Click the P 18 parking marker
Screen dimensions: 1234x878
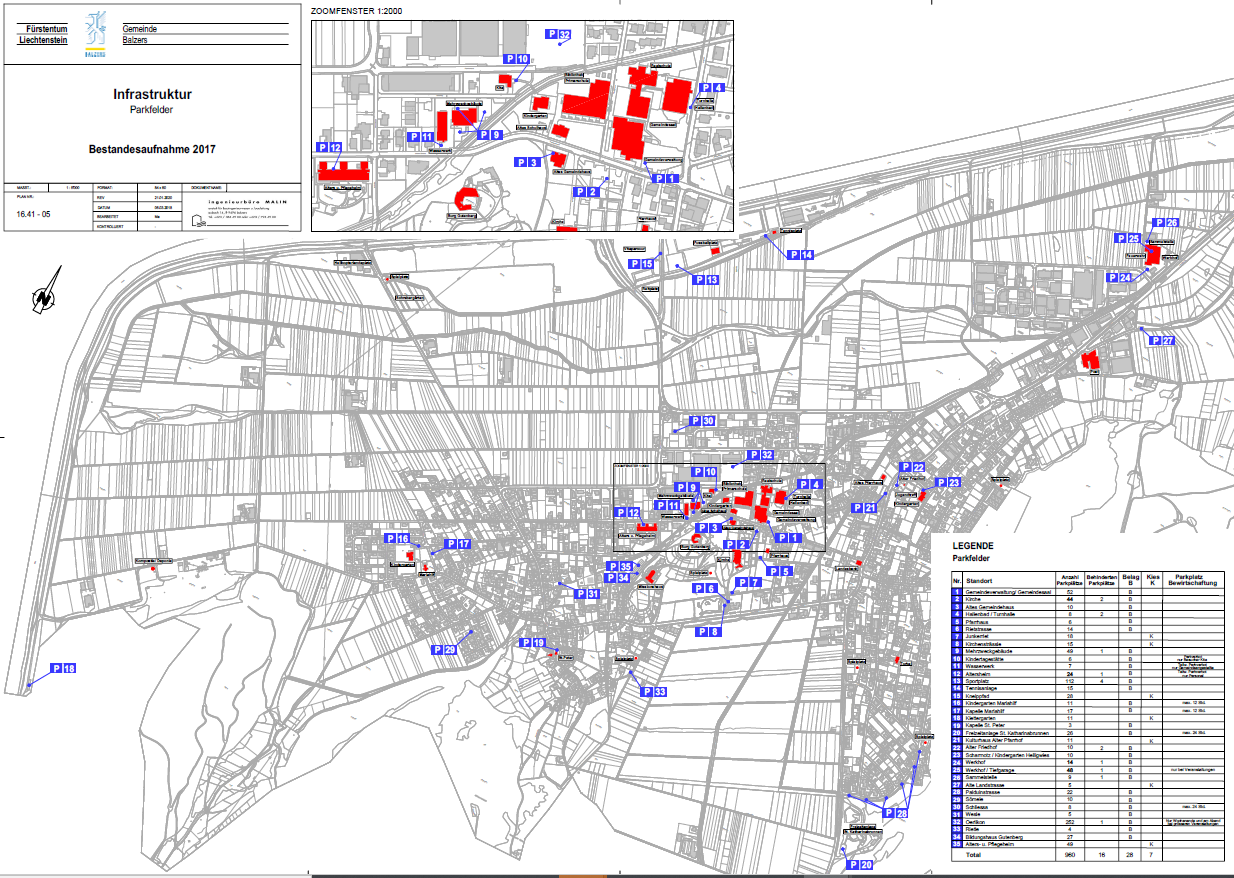63,668
